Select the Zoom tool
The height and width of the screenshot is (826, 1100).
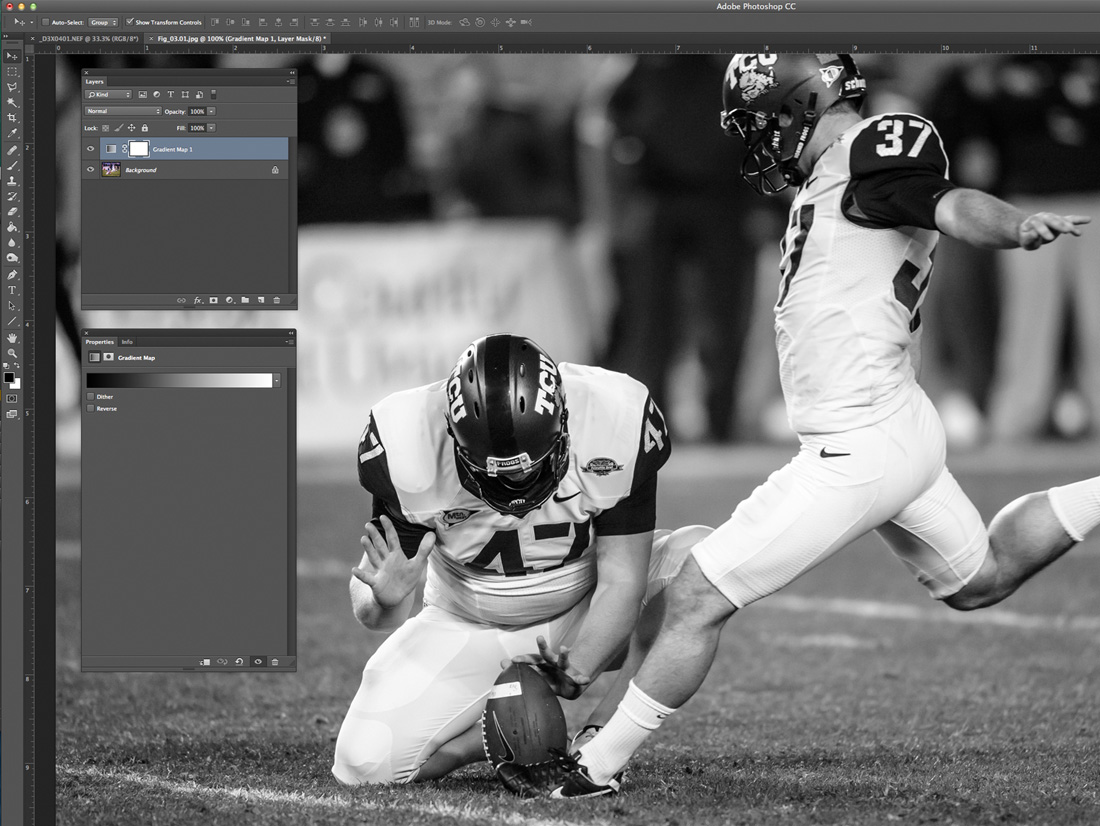[12, 354]
